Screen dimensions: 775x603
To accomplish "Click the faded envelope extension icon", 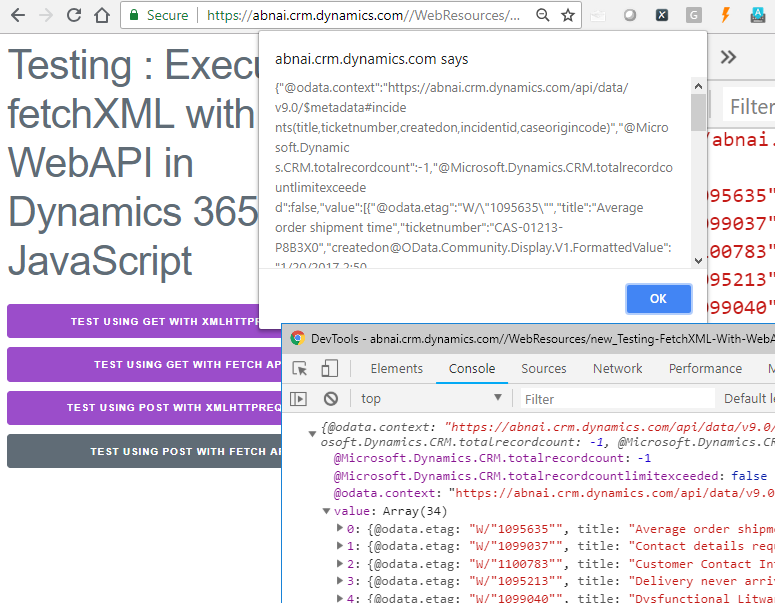I will [x=598, y=16].
